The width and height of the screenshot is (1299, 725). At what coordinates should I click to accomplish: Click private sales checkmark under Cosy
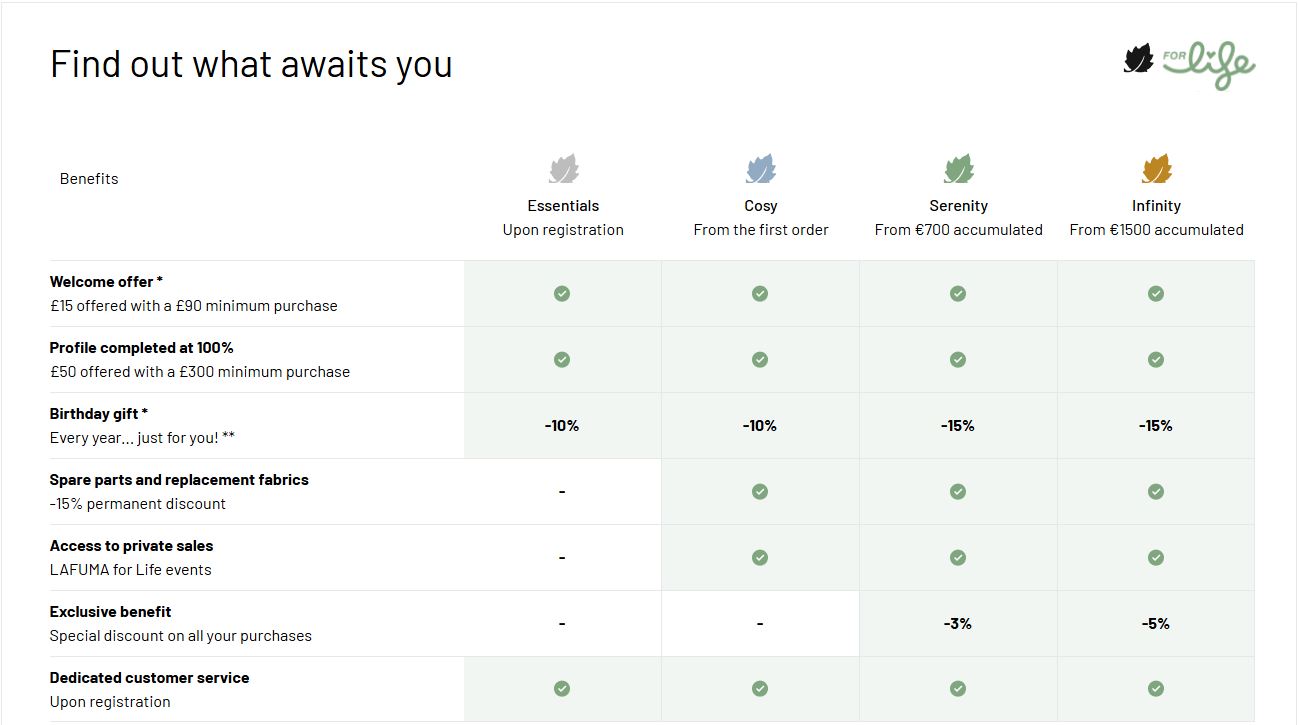point(760,557)
